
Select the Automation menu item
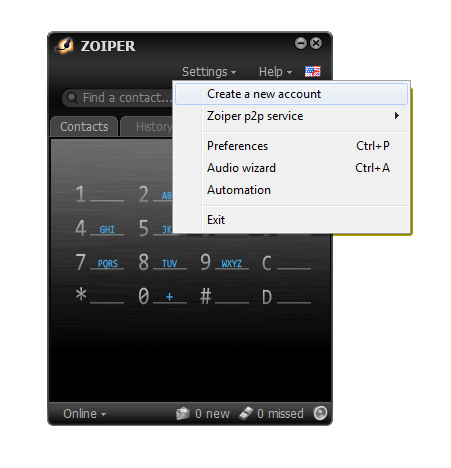[292, 190]
